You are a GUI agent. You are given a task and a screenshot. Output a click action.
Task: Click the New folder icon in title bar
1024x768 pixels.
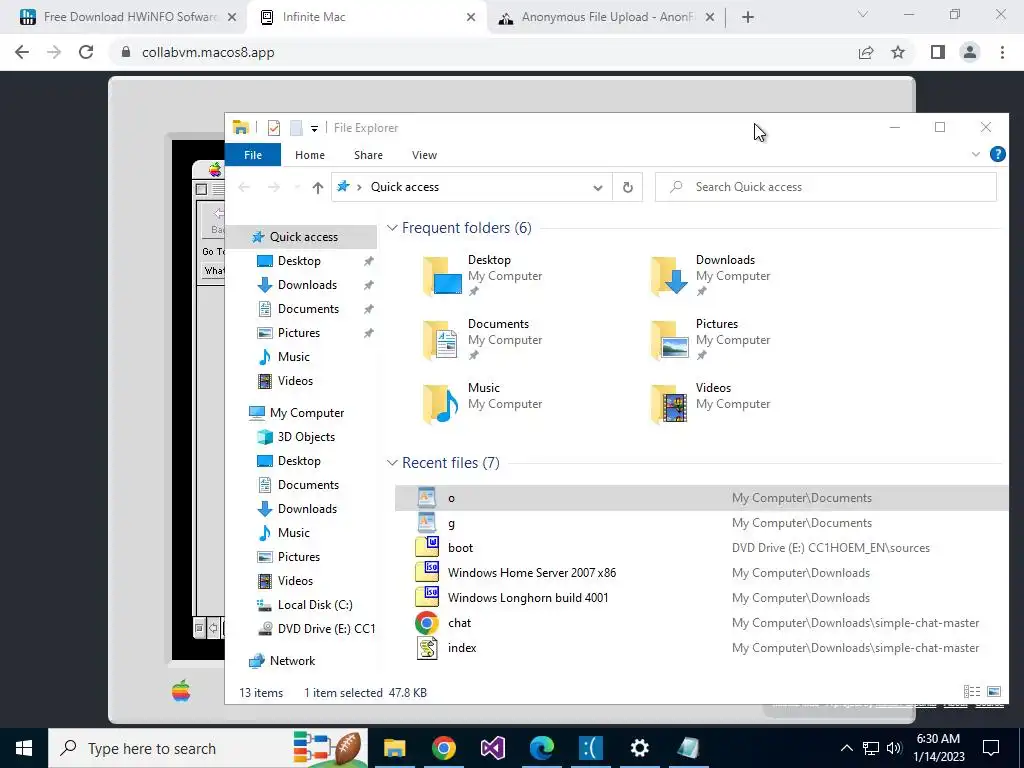(296, 128)
